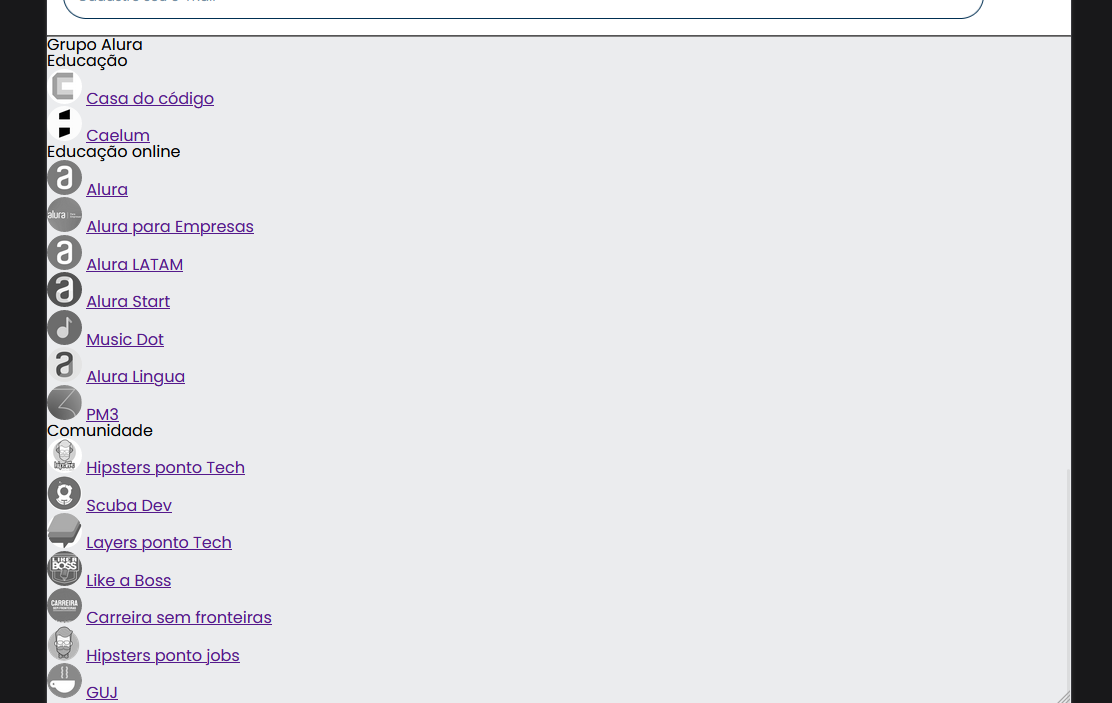Screen dimensions: 1112x703
Task: Click the Grupo Alura heading text
Action: (95, 45)
